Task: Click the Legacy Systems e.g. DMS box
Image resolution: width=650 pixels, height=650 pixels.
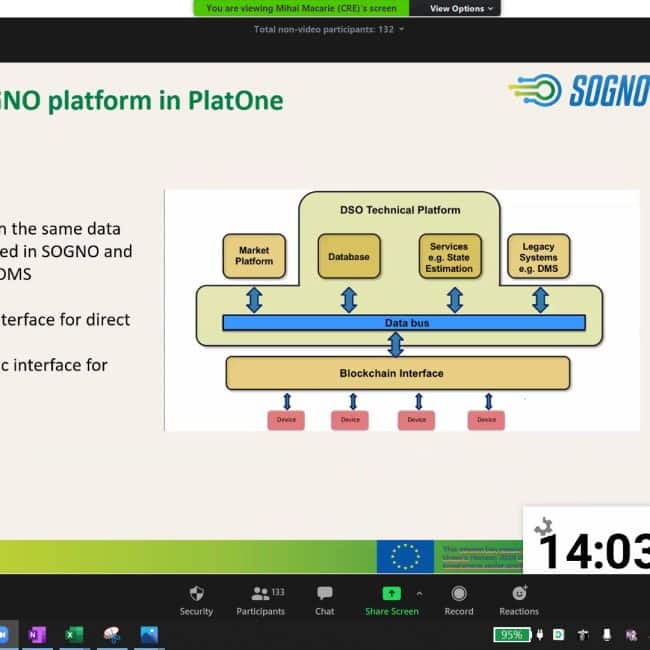Action: [538, 256]
